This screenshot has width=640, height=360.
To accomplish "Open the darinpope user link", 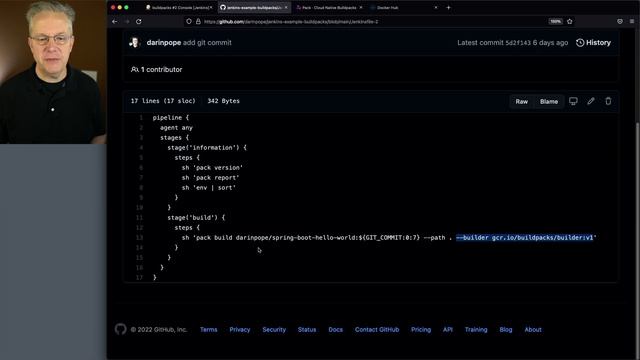I will (x=164, y=42).
